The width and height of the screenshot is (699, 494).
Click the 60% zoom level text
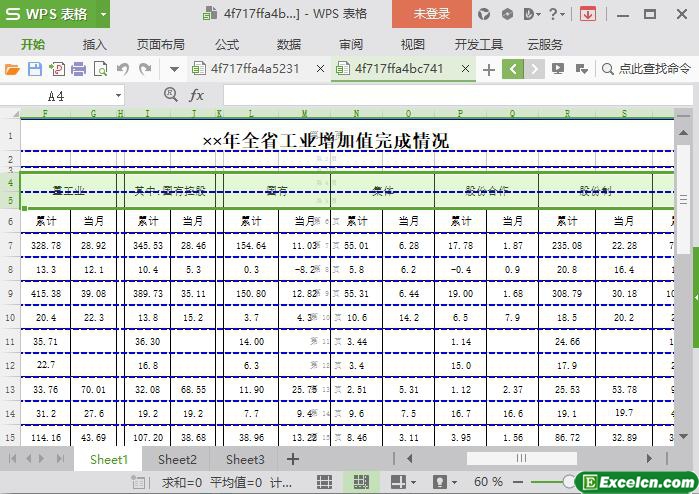(488, 482)
